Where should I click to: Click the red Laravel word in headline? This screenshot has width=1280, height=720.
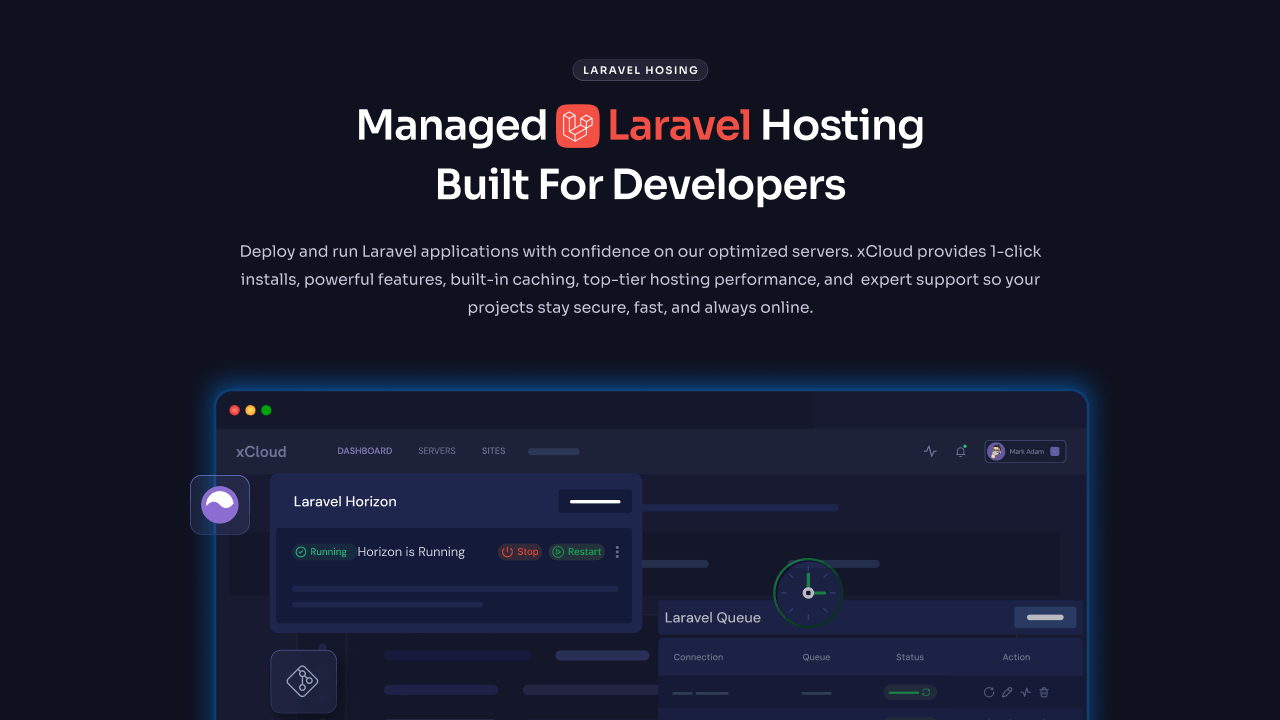679,126
